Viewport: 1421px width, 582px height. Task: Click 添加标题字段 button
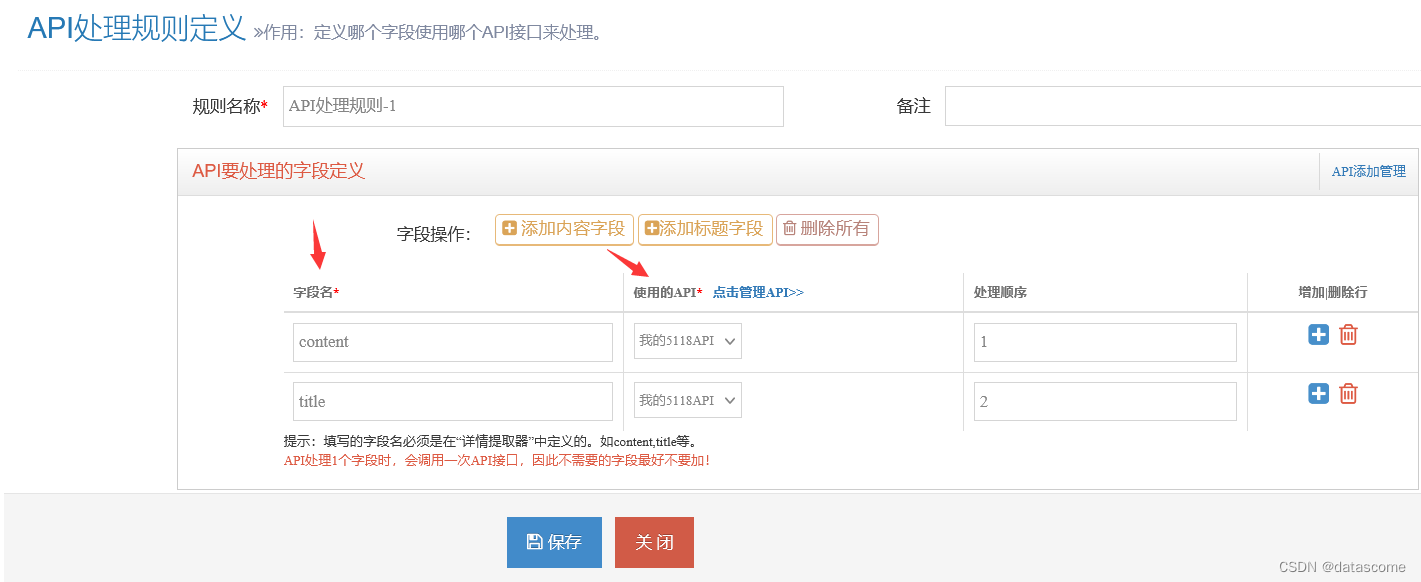pyautogui.click(x=705, y=229)
